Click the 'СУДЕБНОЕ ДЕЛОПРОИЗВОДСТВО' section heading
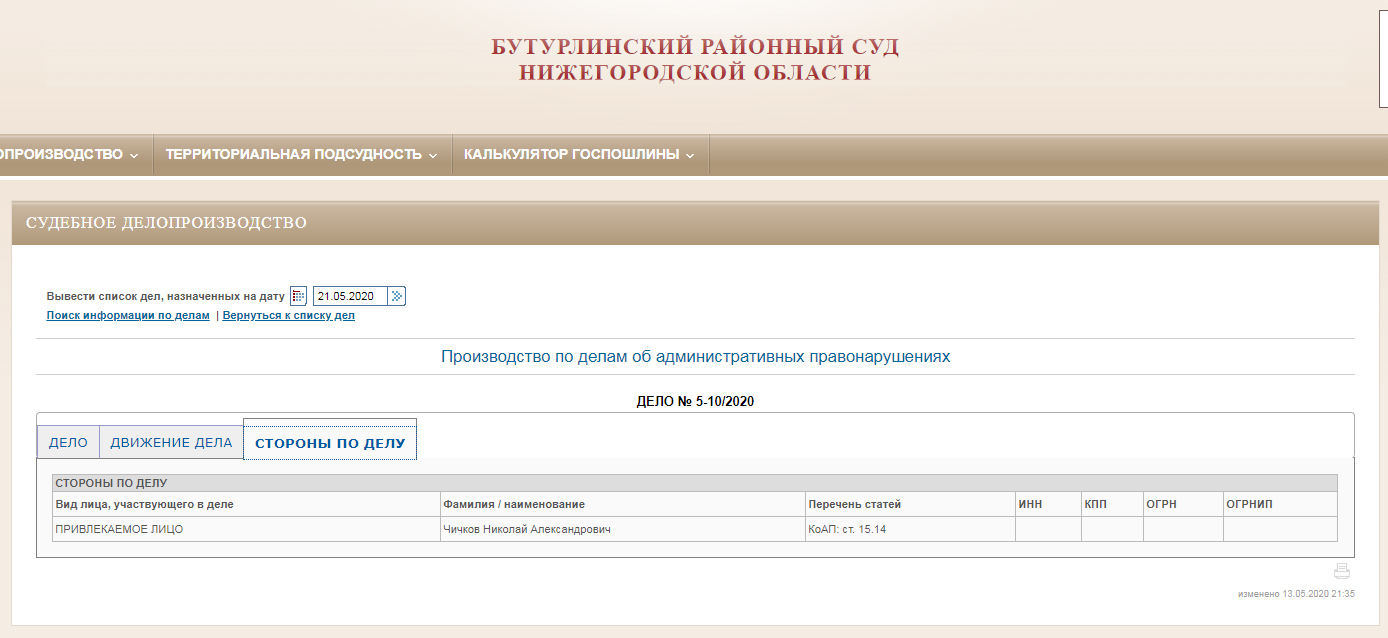 (x=166, y=223)
